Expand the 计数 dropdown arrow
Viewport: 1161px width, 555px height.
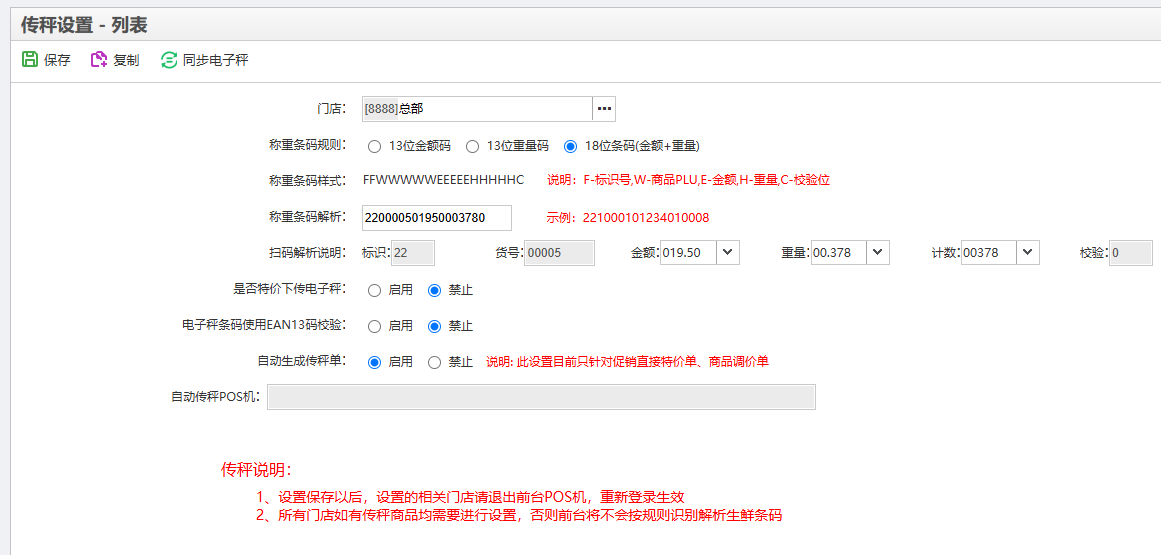(x=1028, y=252)
